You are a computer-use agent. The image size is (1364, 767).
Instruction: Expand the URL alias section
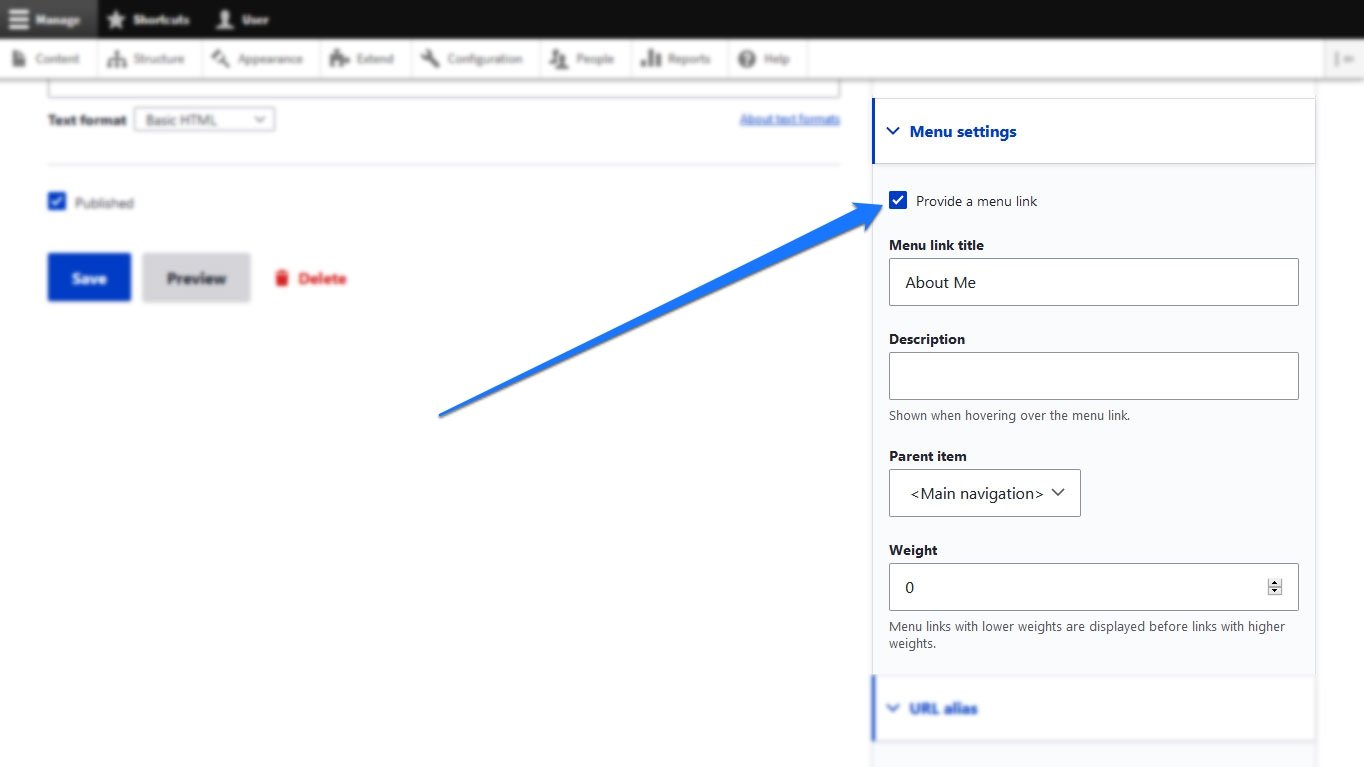click(1094, 708)
